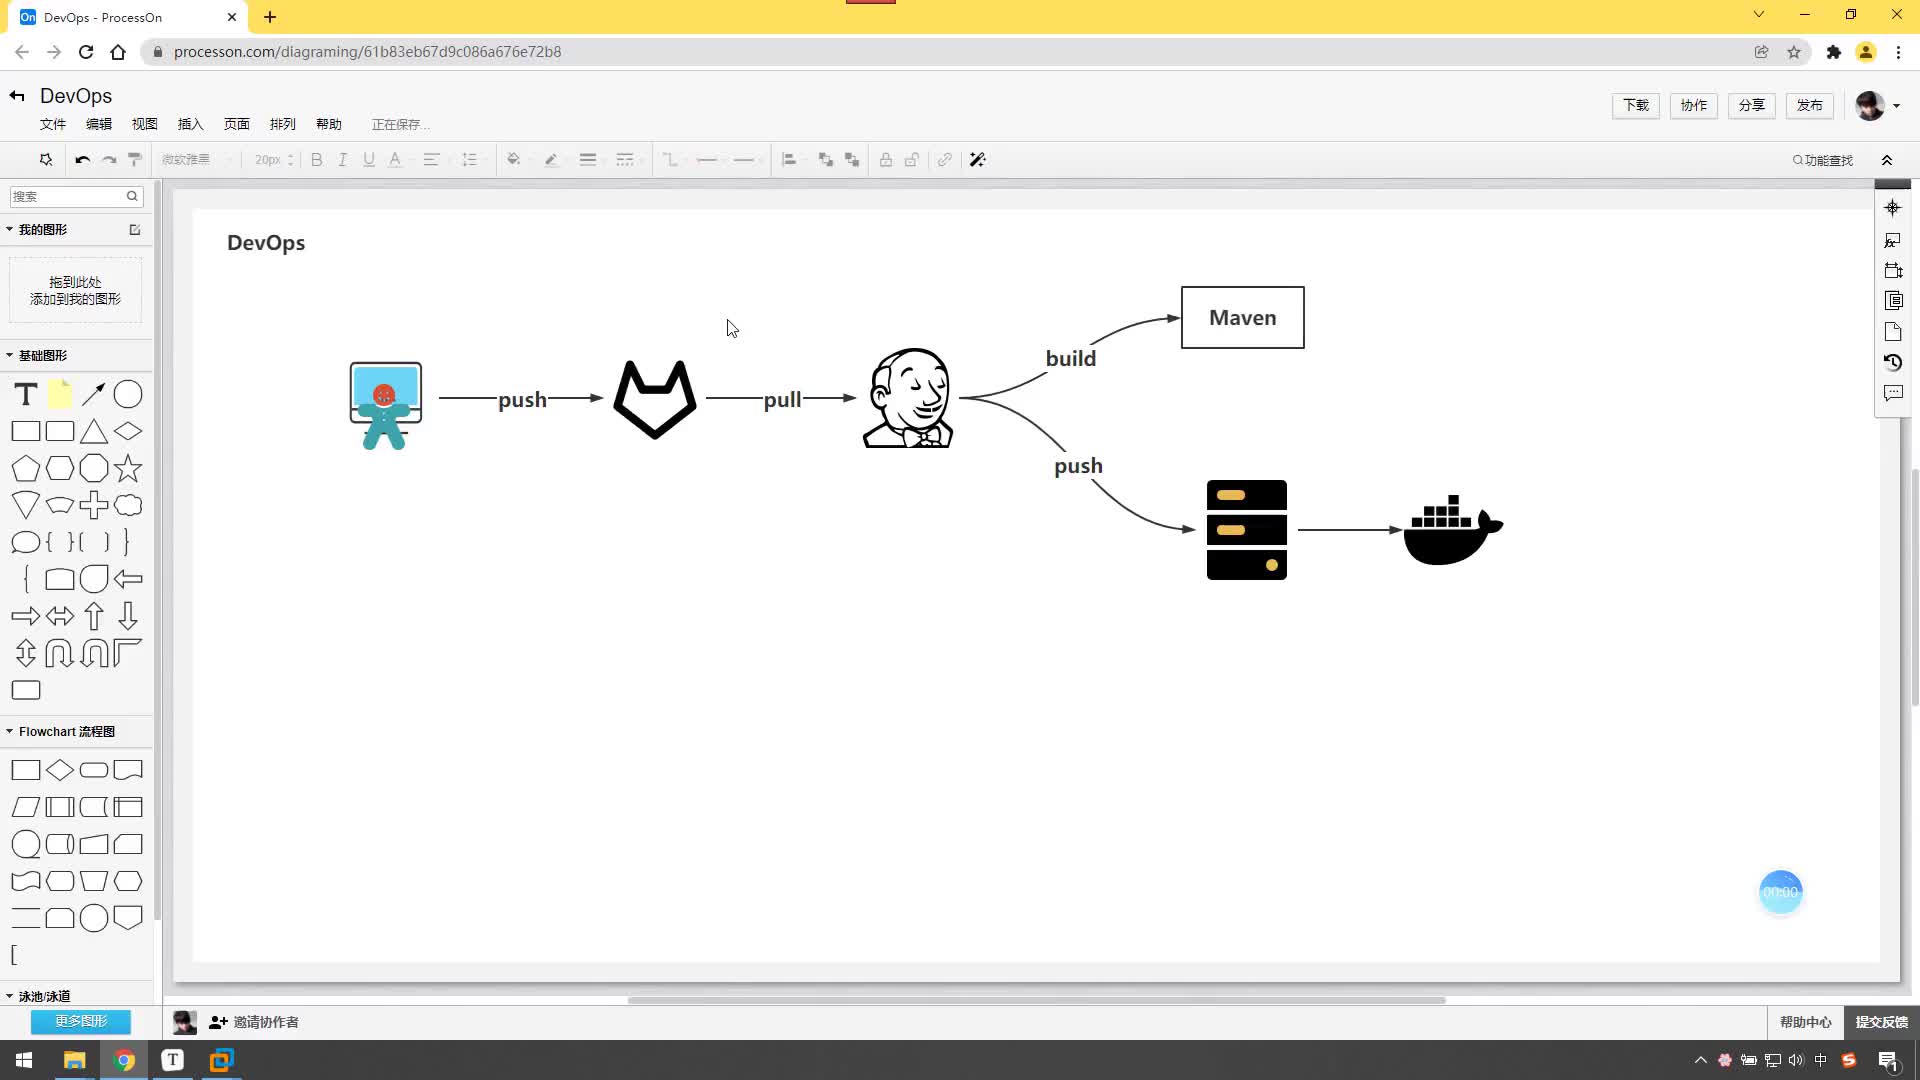The width and height of the screenshot is (1920, 1080).
Task: Select the yellow note shape
Action: pyautogui.click(x=60, y=395)
